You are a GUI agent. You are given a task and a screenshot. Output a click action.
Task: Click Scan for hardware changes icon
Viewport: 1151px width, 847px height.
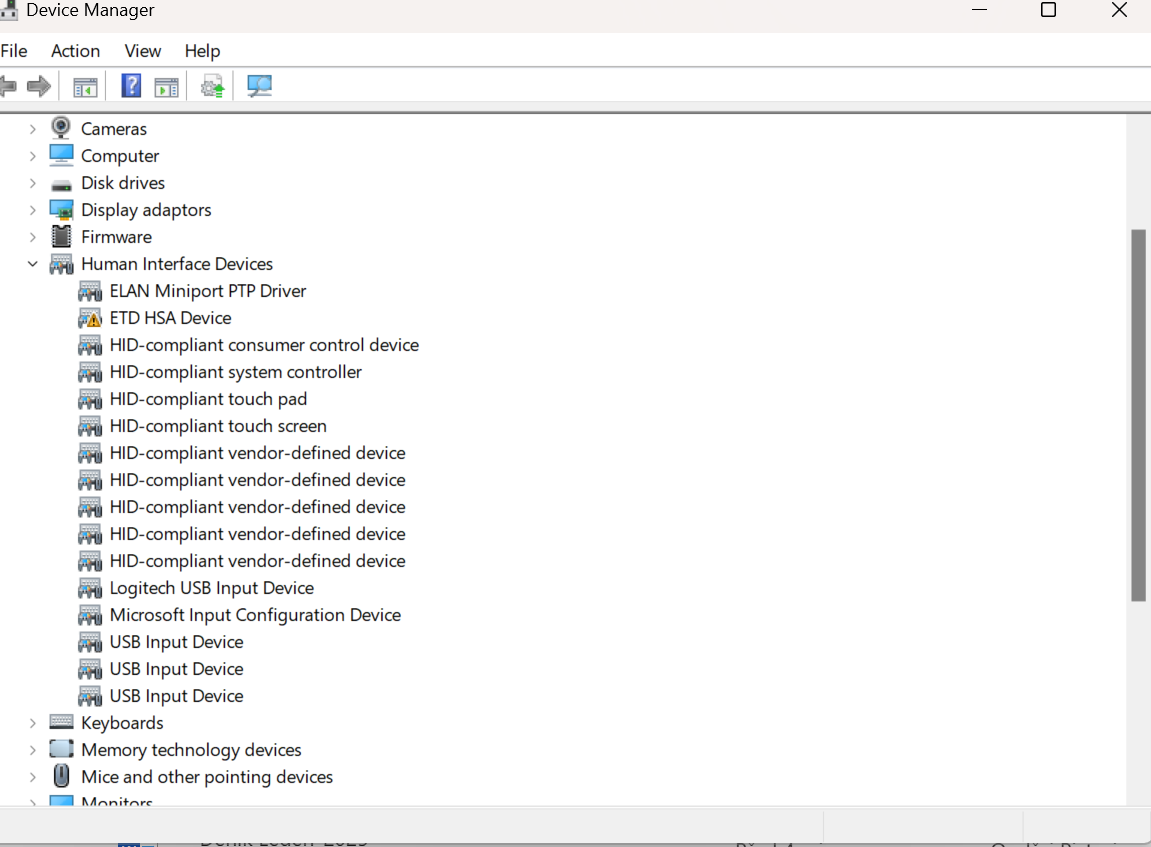[x=259, y=87]
